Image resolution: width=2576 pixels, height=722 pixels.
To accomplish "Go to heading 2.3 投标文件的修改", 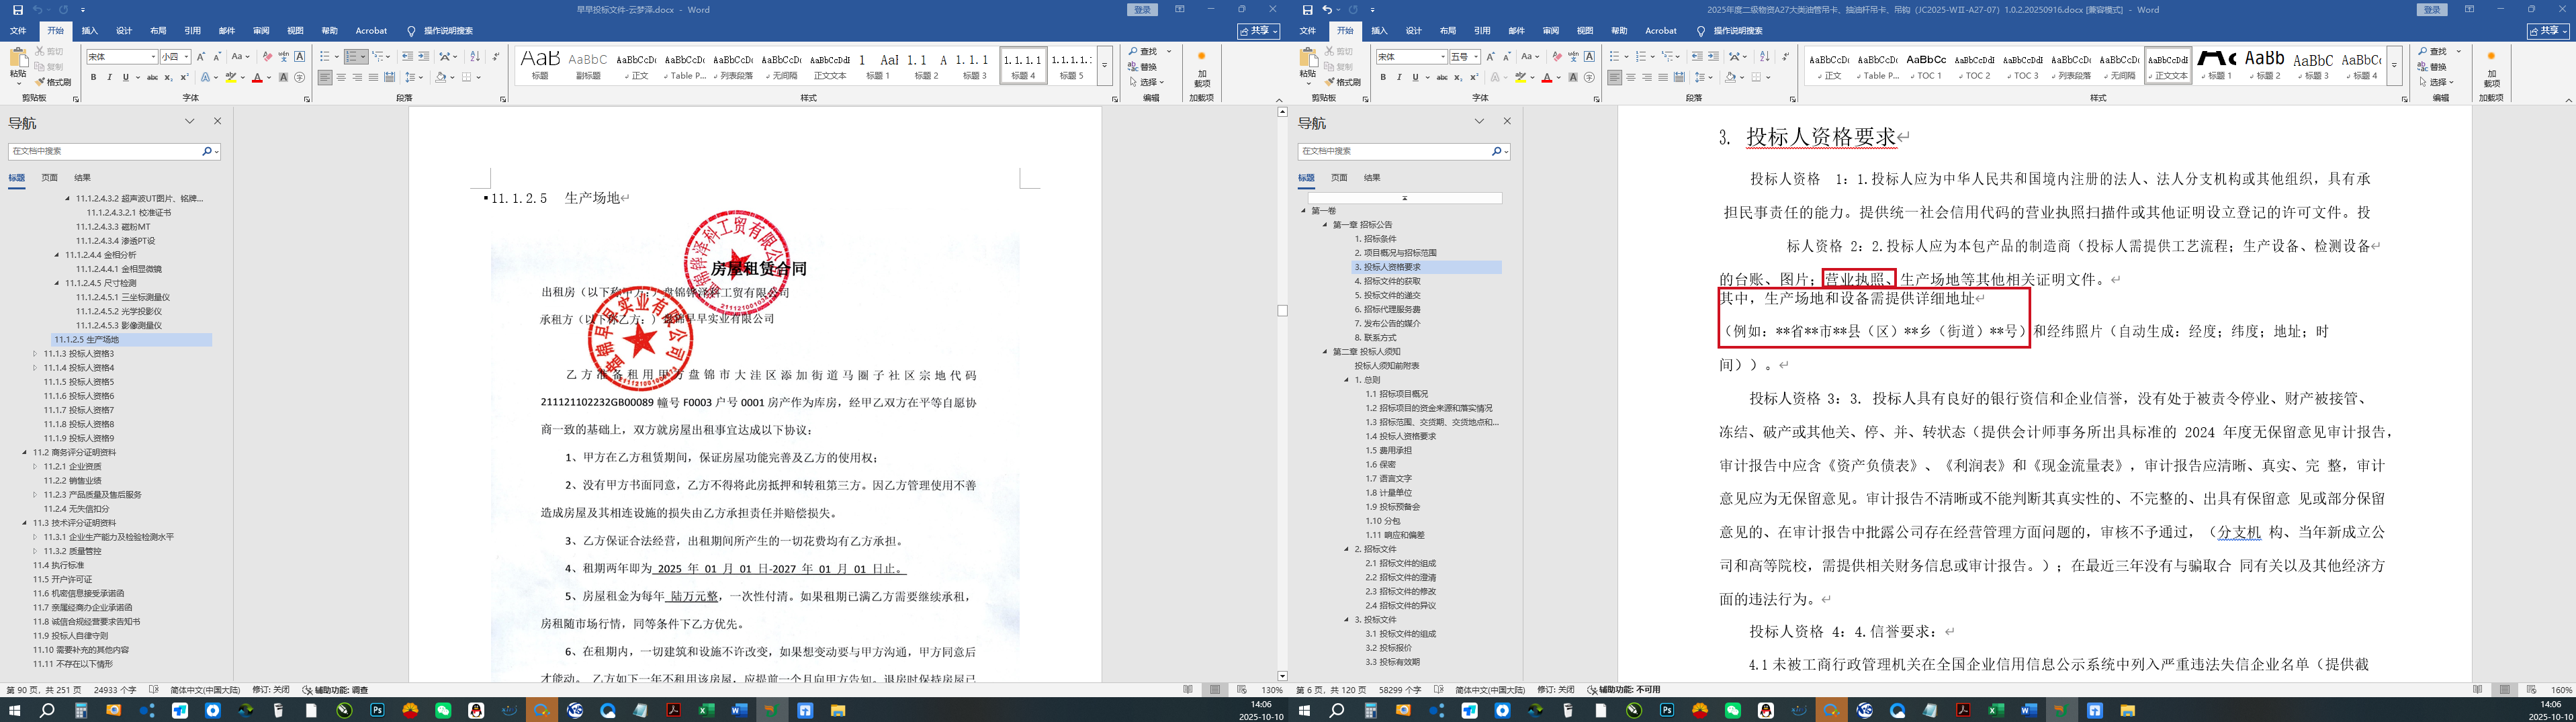I will coord(1400,591).
